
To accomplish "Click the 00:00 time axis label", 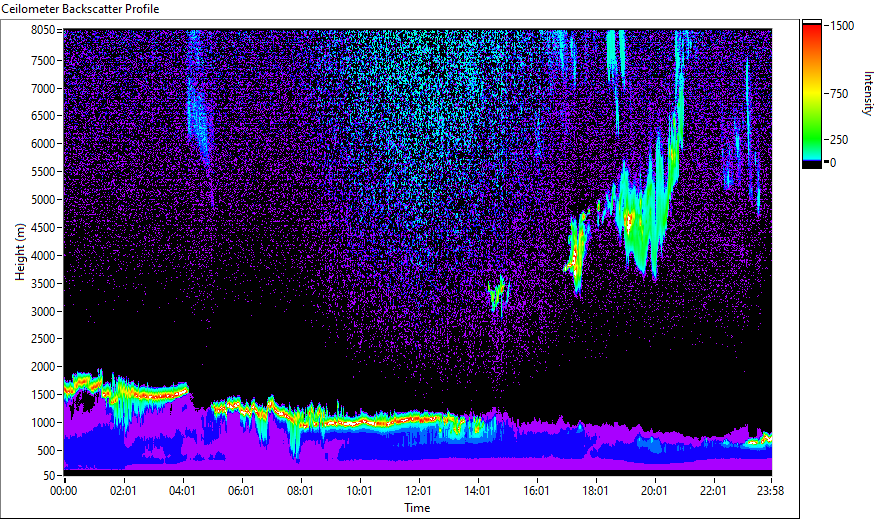I will point(64,491).
